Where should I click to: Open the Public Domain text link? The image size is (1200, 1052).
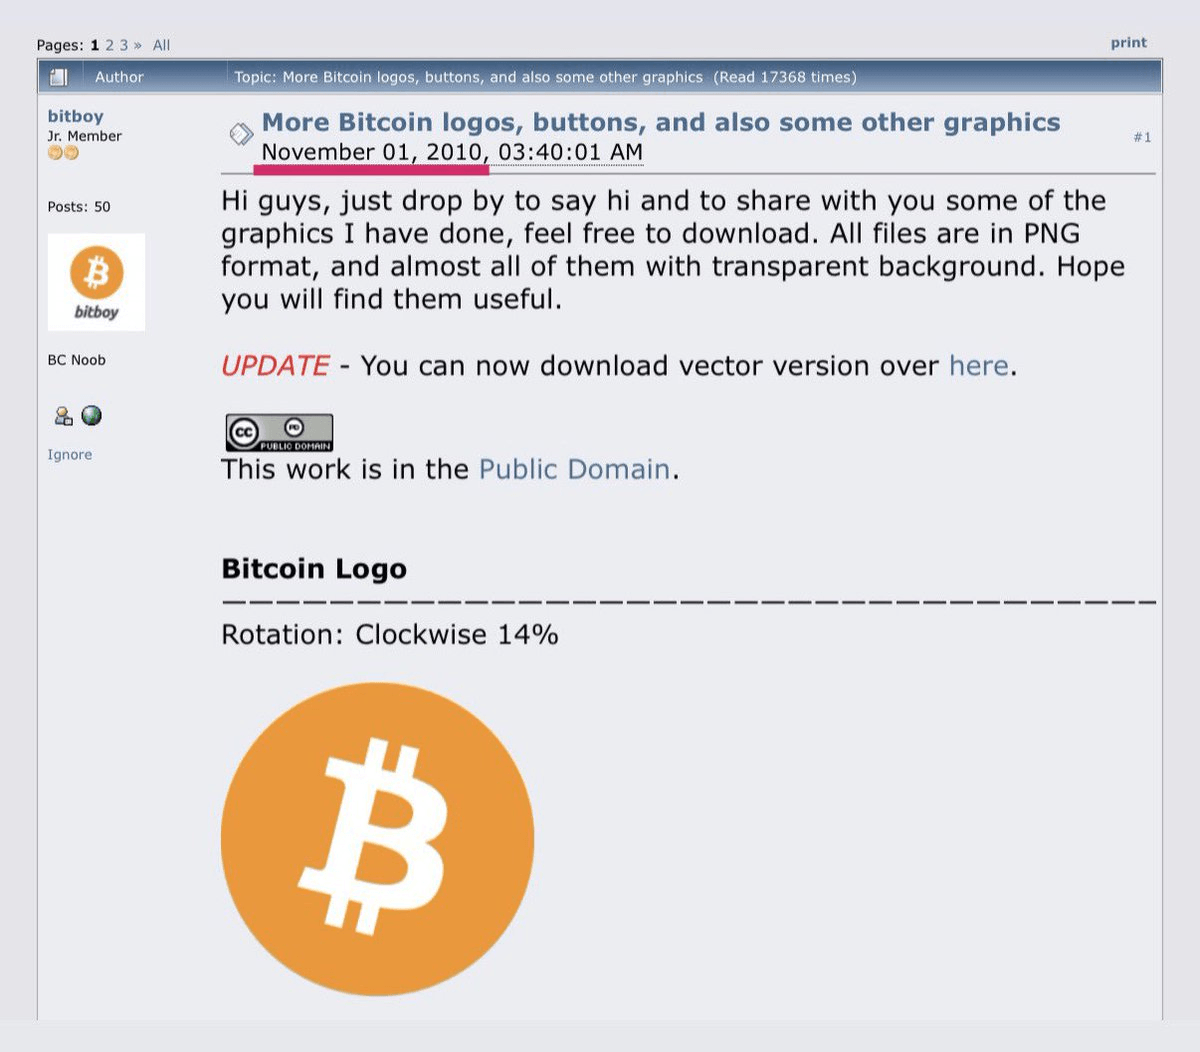pyautogui.click(x=575, y=469)
